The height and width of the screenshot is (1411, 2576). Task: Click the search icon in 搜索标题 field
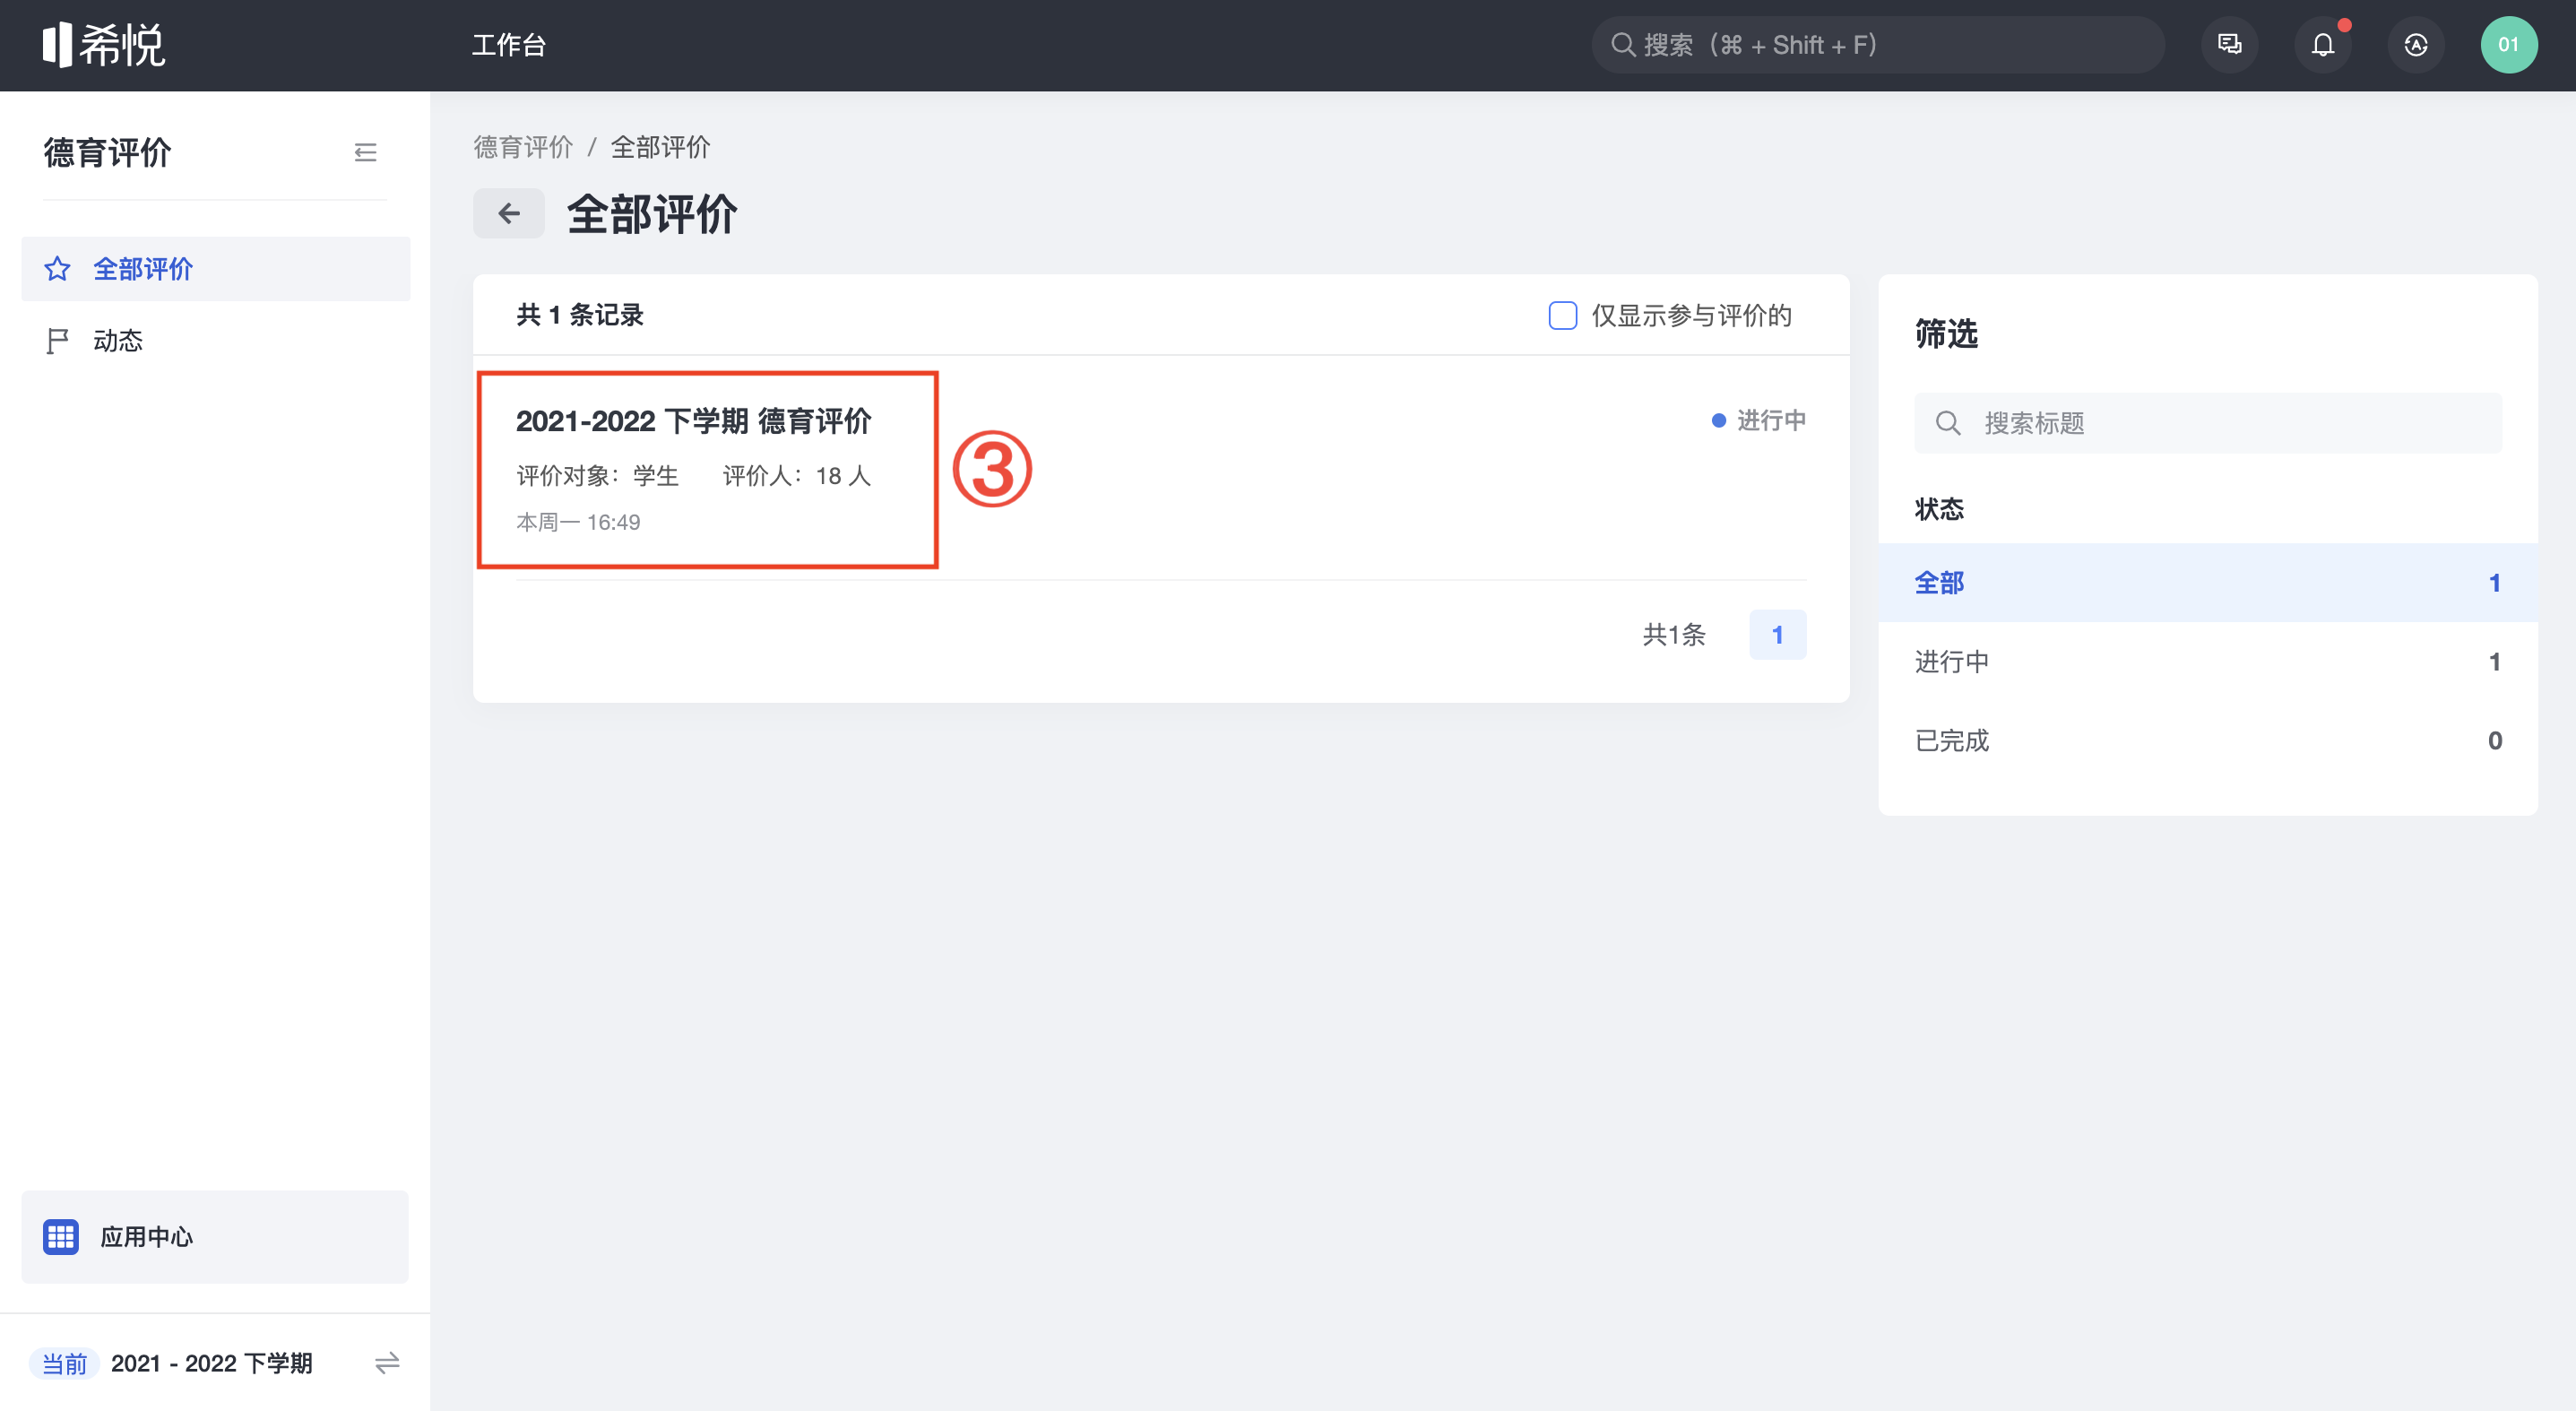(1947, 423)
